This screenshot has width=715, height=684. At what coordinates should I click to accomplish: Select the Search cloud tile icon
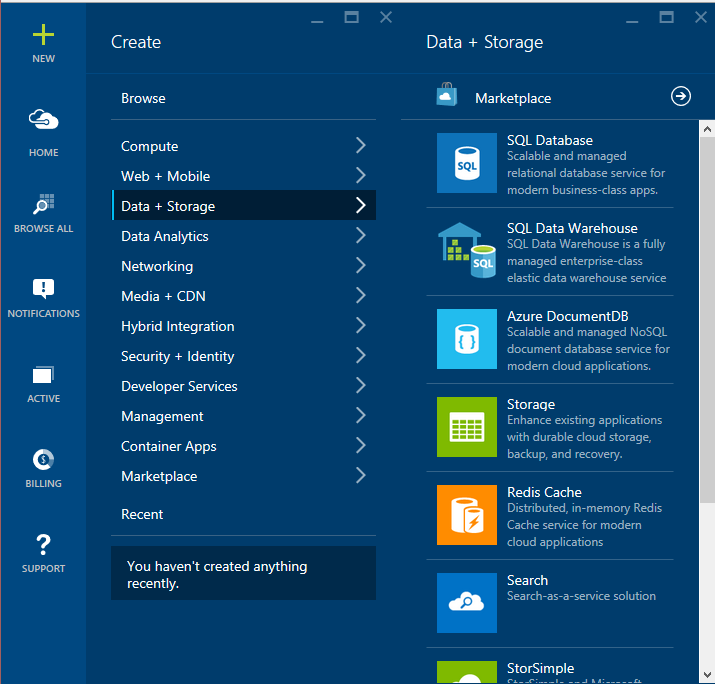coord(466,603)
